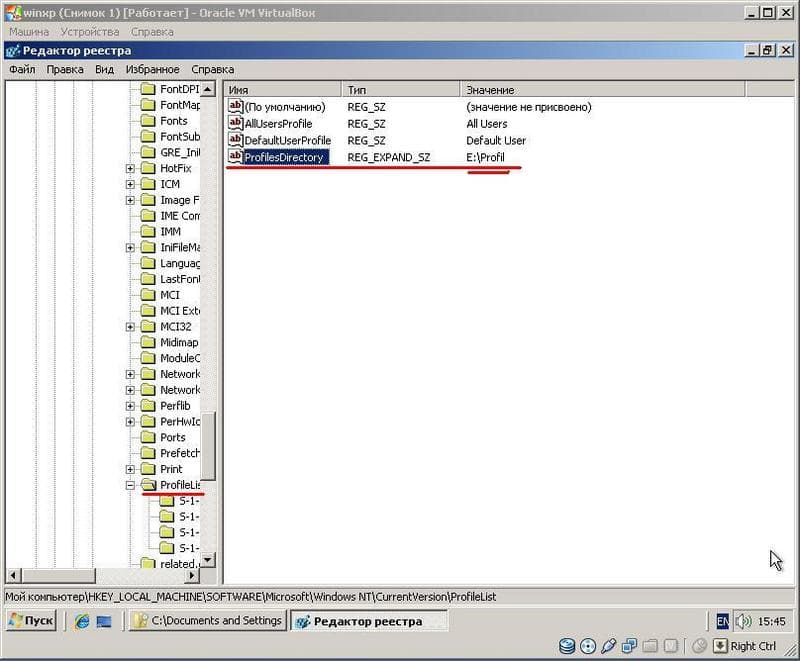Click the VirtualBox optical disk status icon
The image size is (800, 661).
pyautogui.click(x=588, y=646)
